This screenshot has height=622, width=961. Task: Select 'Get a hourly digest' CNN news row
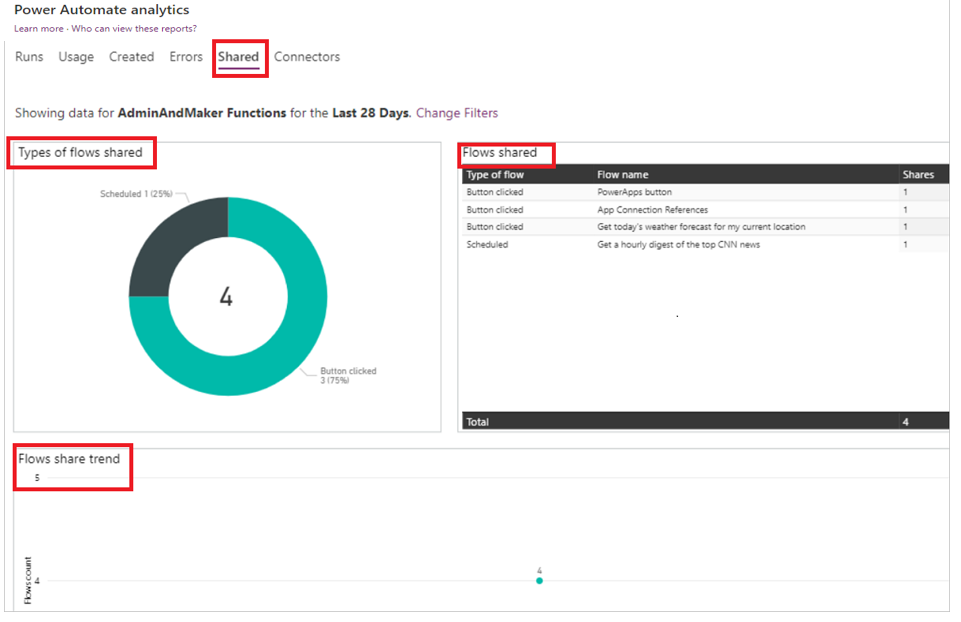coord(705,245)
